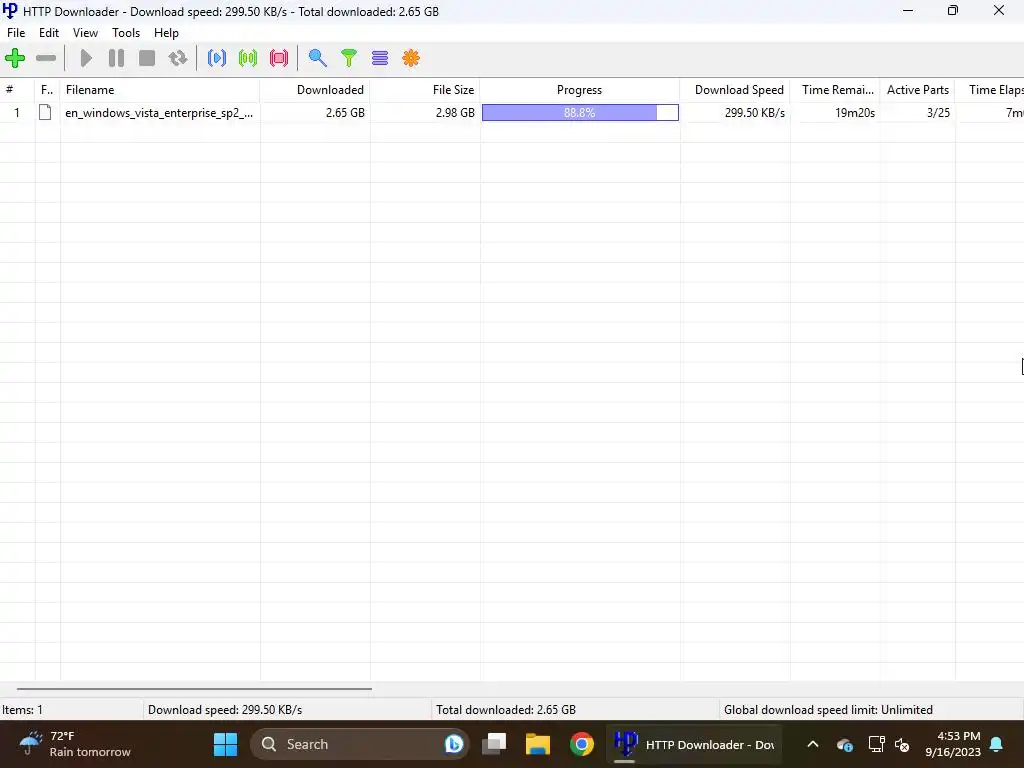Click the 88.8% progress bar

580,112
